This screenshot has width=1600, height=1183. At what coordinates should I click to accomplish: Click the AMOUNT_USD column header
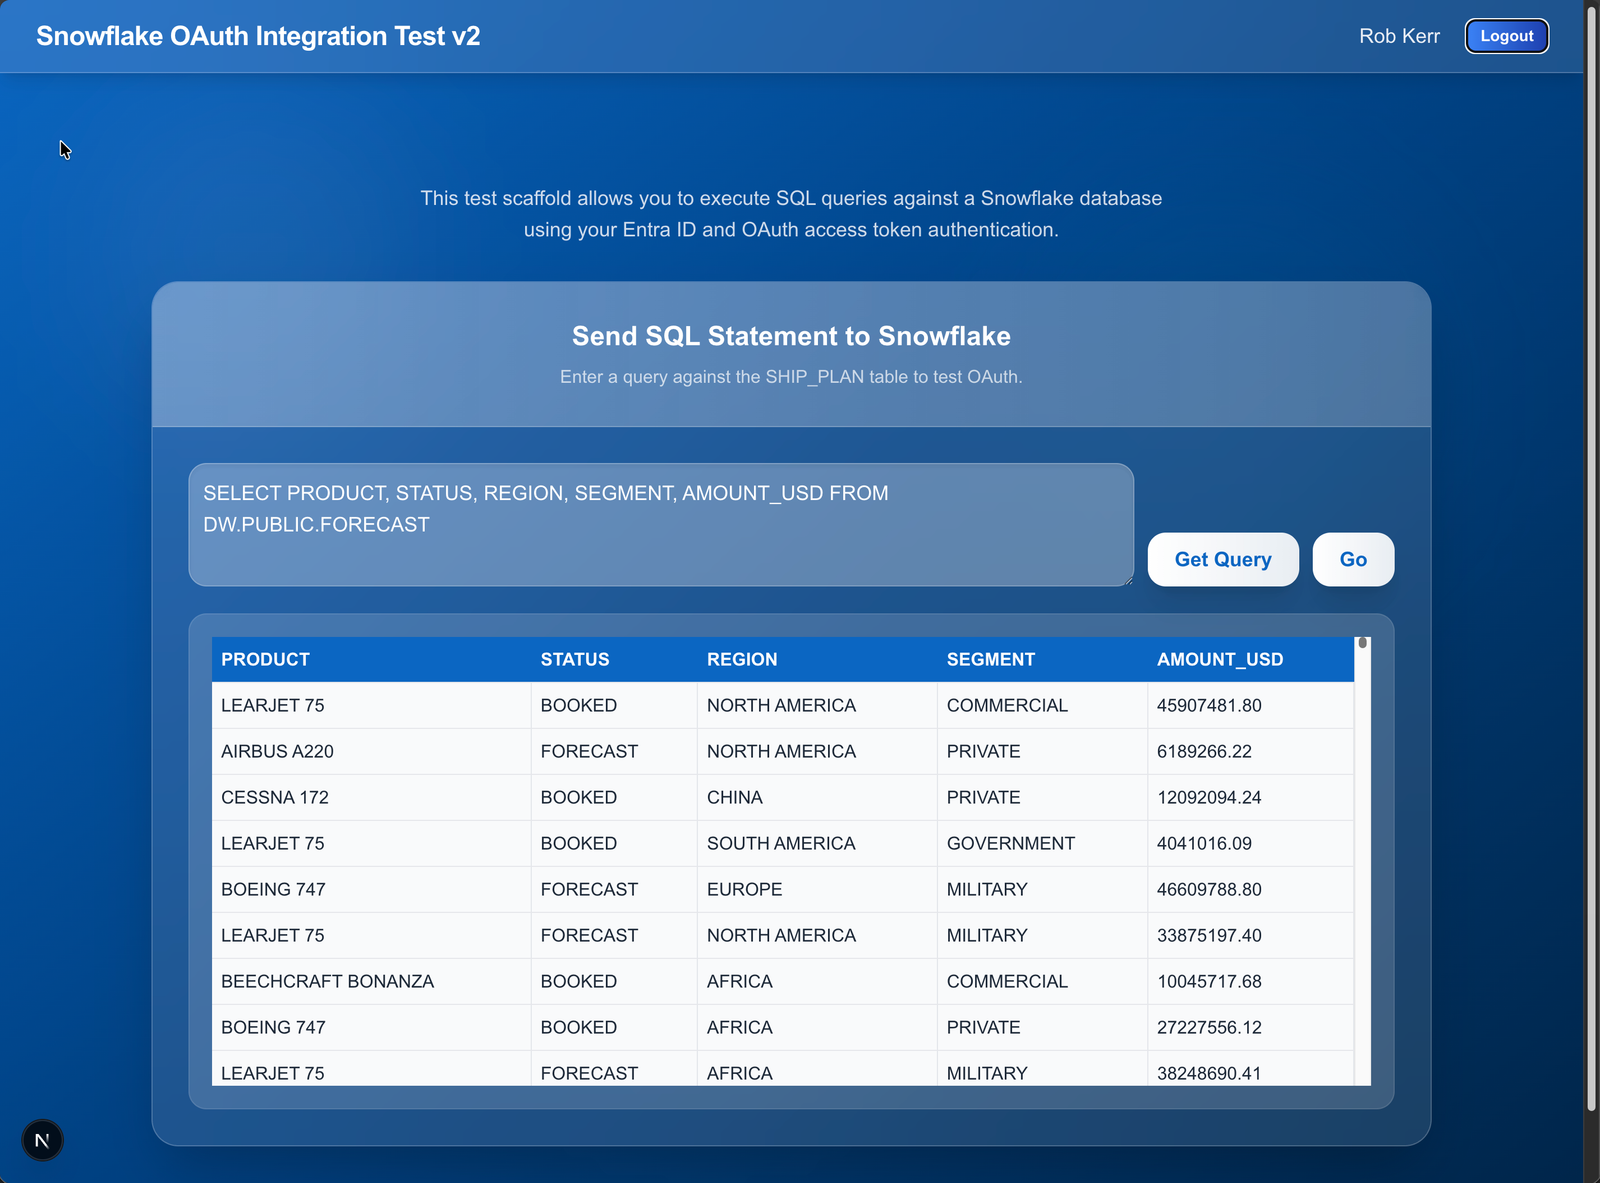[1220, 659]
